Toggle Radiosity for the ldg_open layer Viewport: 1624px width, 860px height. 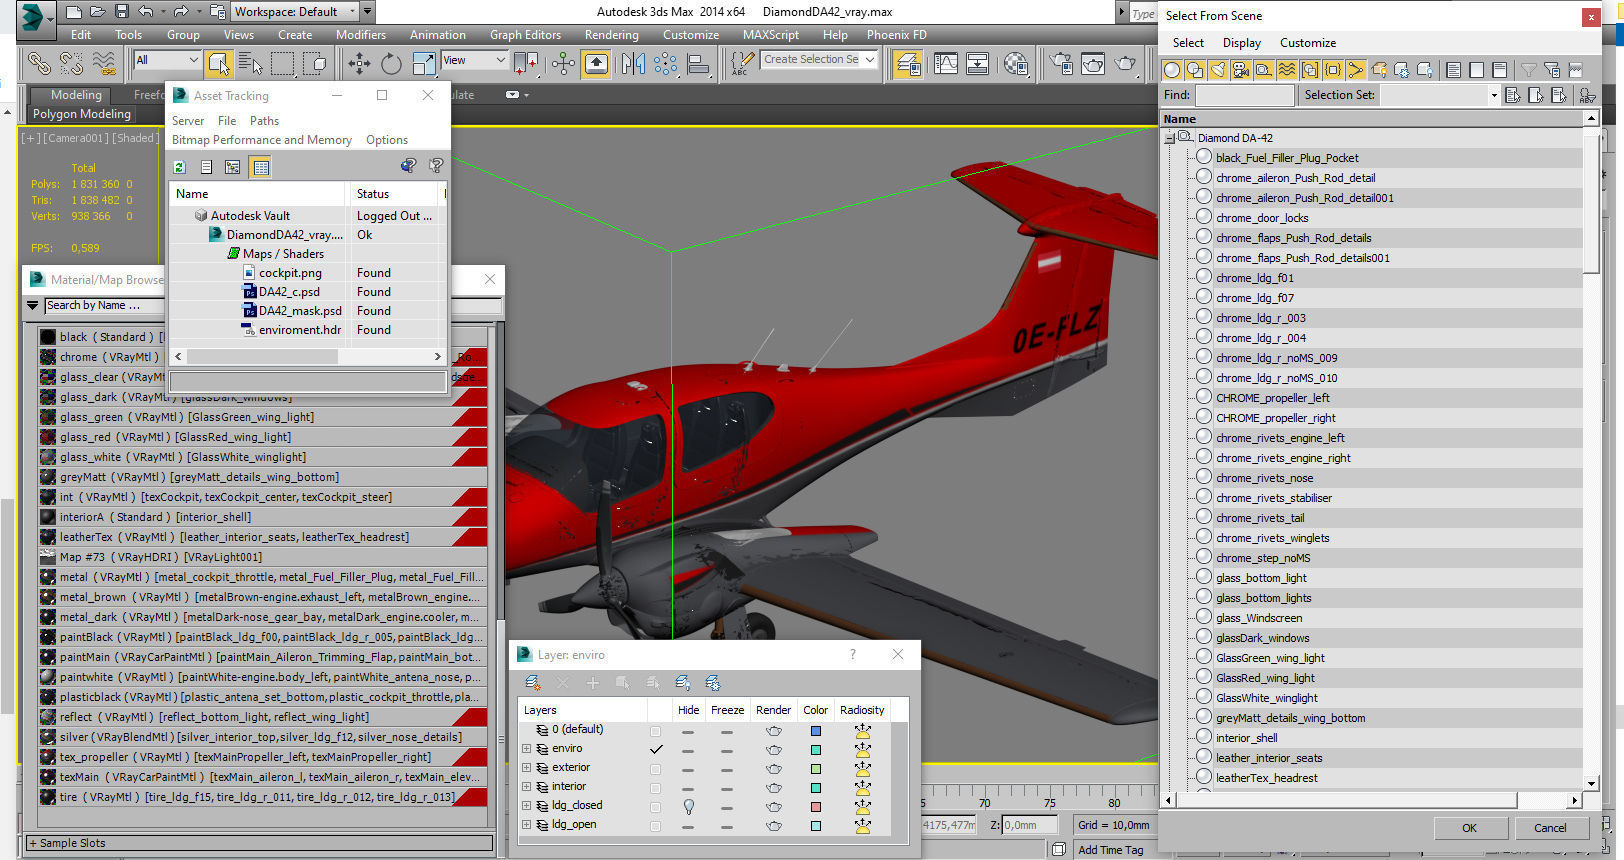[x=862, y=825]
